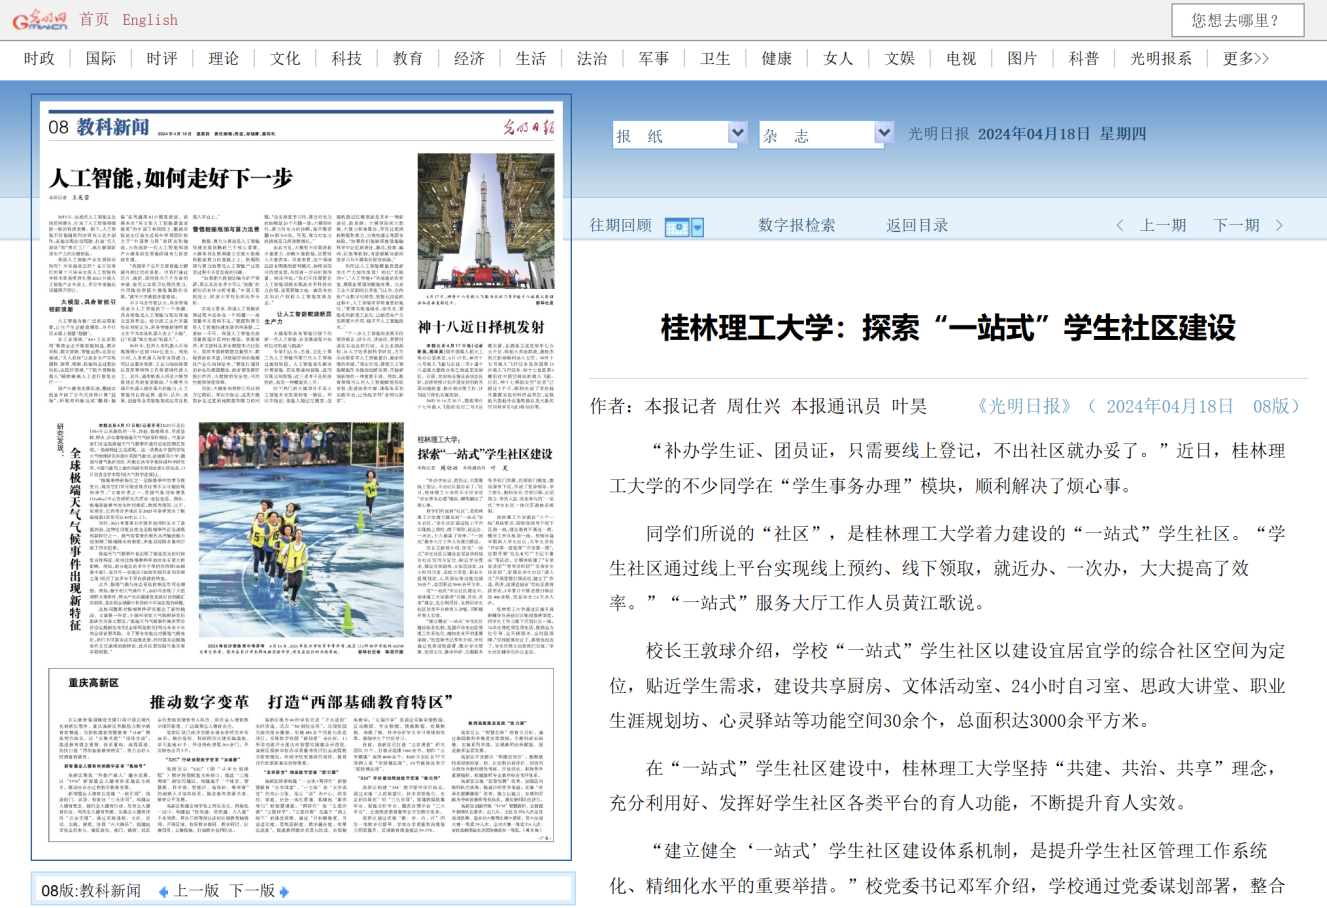
Task: Click the right chevron beside 下一期
Action: coord(1279,226)
